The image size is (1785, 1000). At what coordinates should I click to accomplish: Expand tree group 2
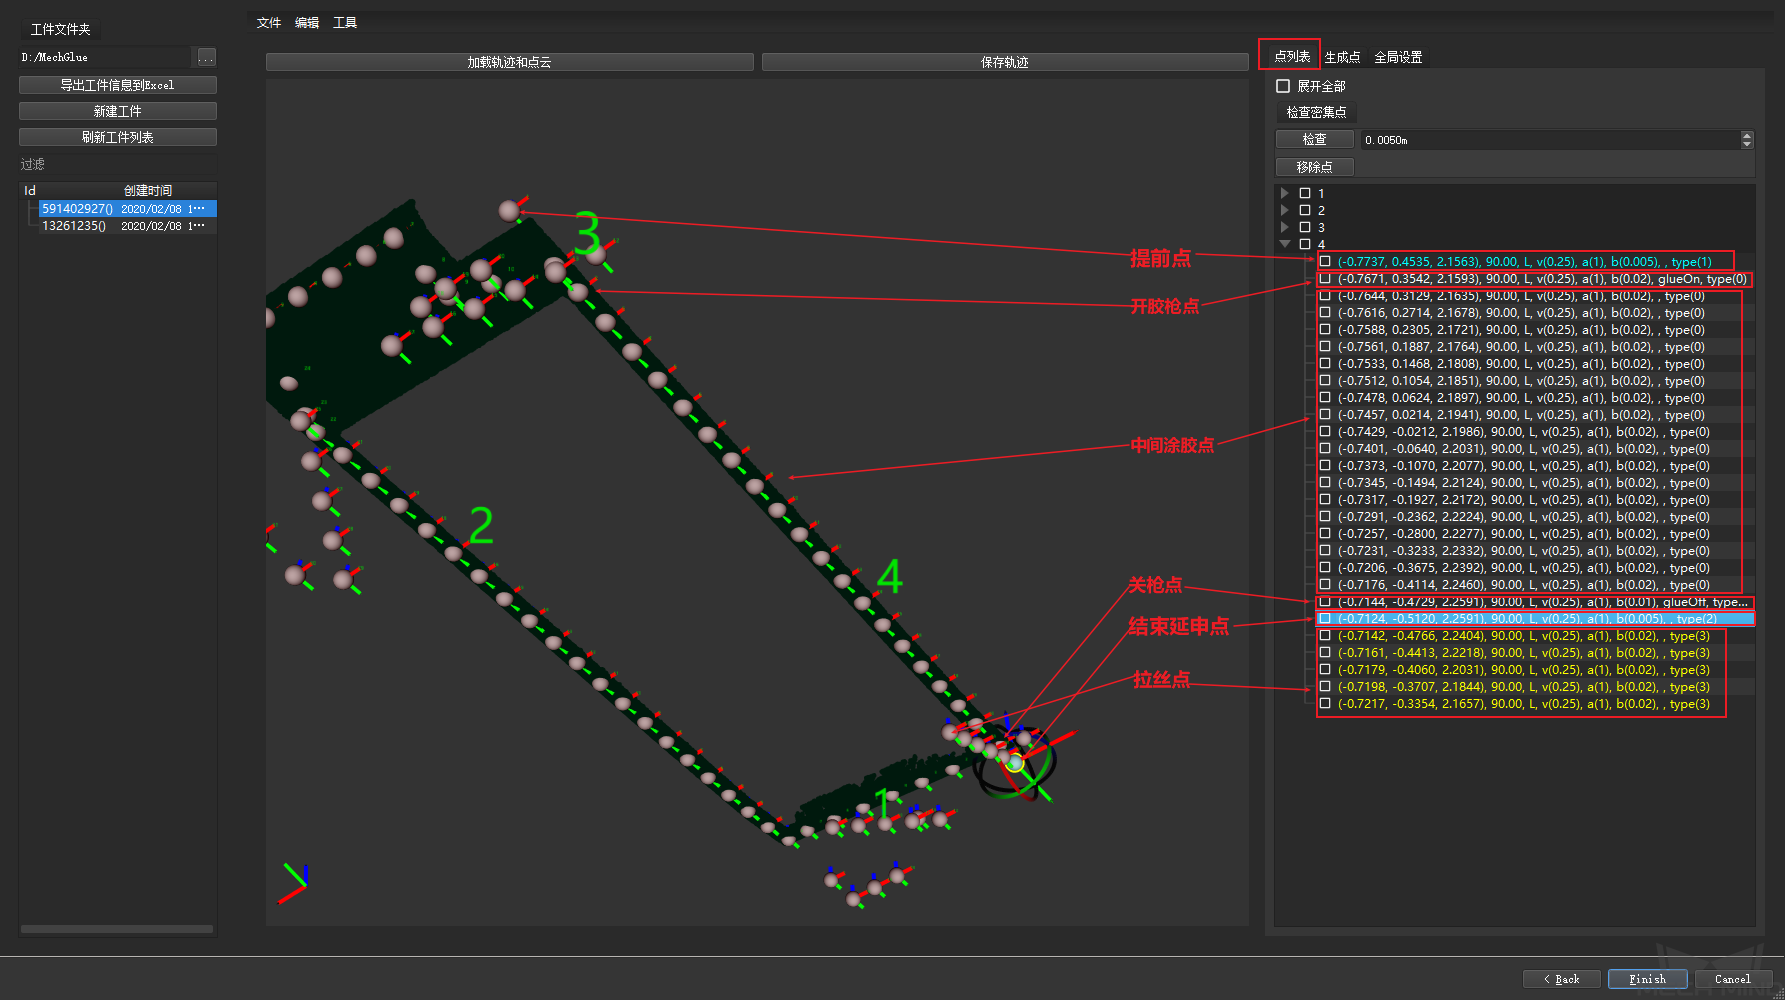pyautogui.click(x=1285, y=210)
